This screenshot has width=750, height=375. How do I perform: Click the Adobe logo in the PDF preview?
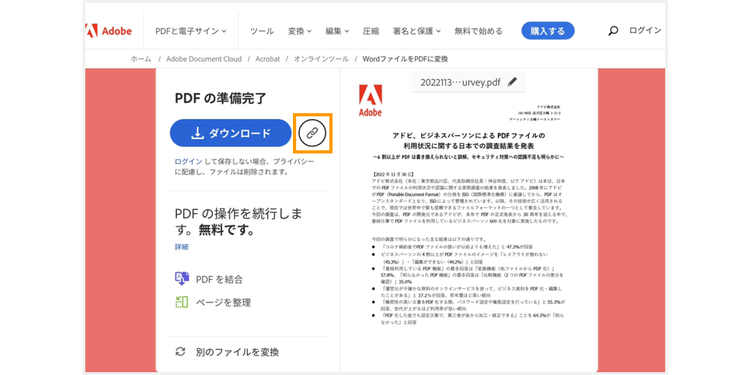370,101
